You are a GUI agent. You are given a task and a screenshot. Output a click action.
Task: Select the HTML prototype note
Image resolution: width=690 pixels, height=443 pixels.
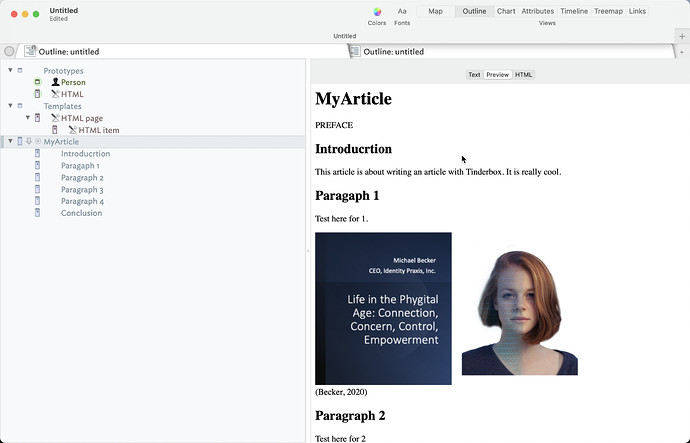point(72,94)
